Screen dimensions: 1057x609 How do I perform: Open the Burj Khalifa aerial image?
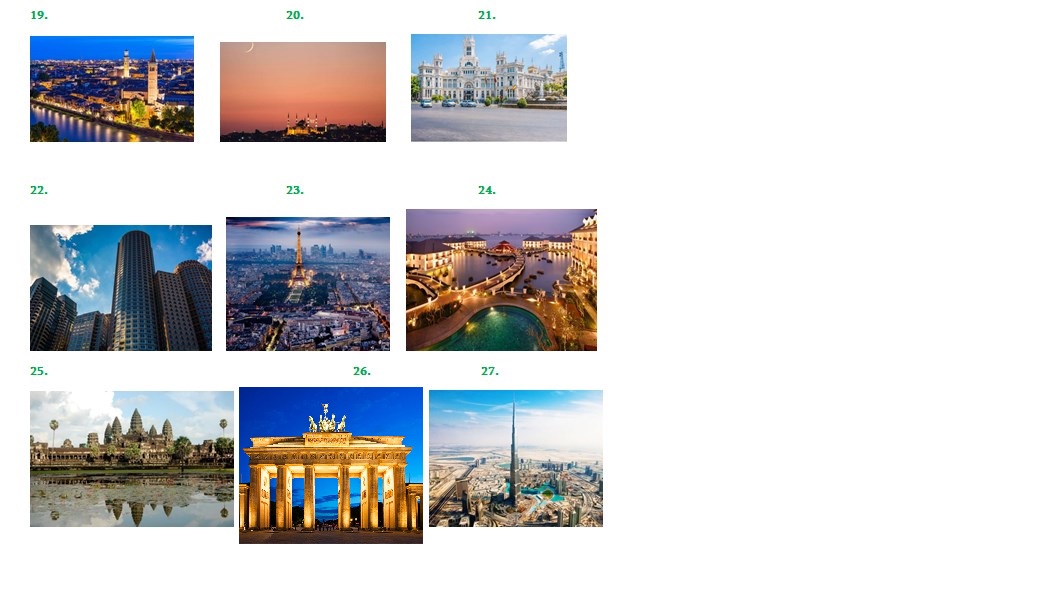(516, 459)
